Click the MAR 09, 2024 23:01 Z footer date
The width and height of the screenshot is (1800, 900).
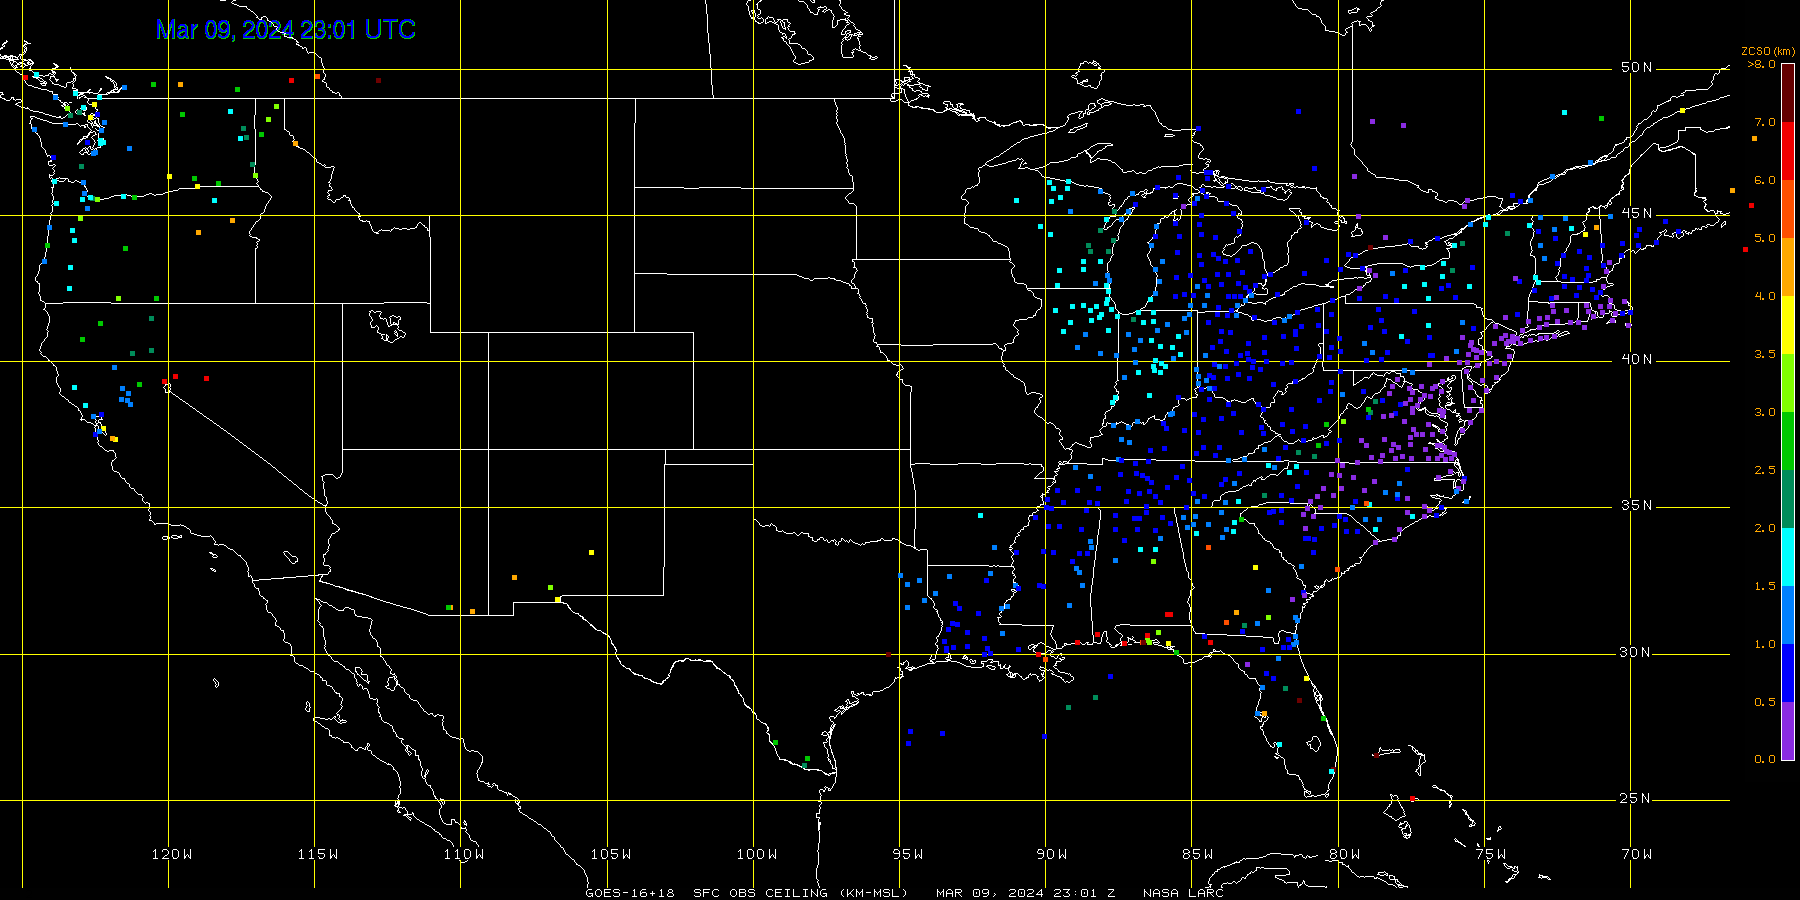(x=1025, y=893)
